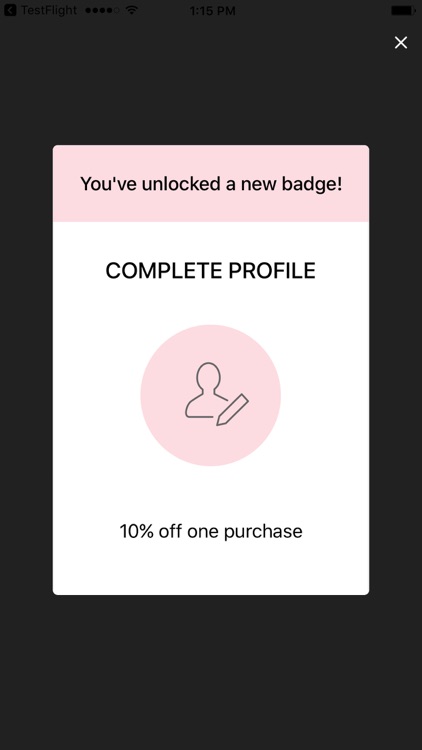422x750 pixels.
Task: Return to TestFlight via status bar back arrow
Action: pyautogui.click(x=10, y=10)
